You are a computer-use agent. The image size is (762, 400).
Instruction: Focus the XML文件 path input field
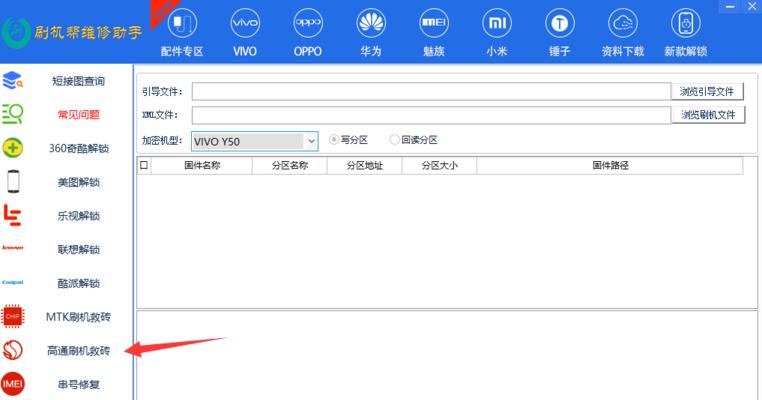coord(431,115)
